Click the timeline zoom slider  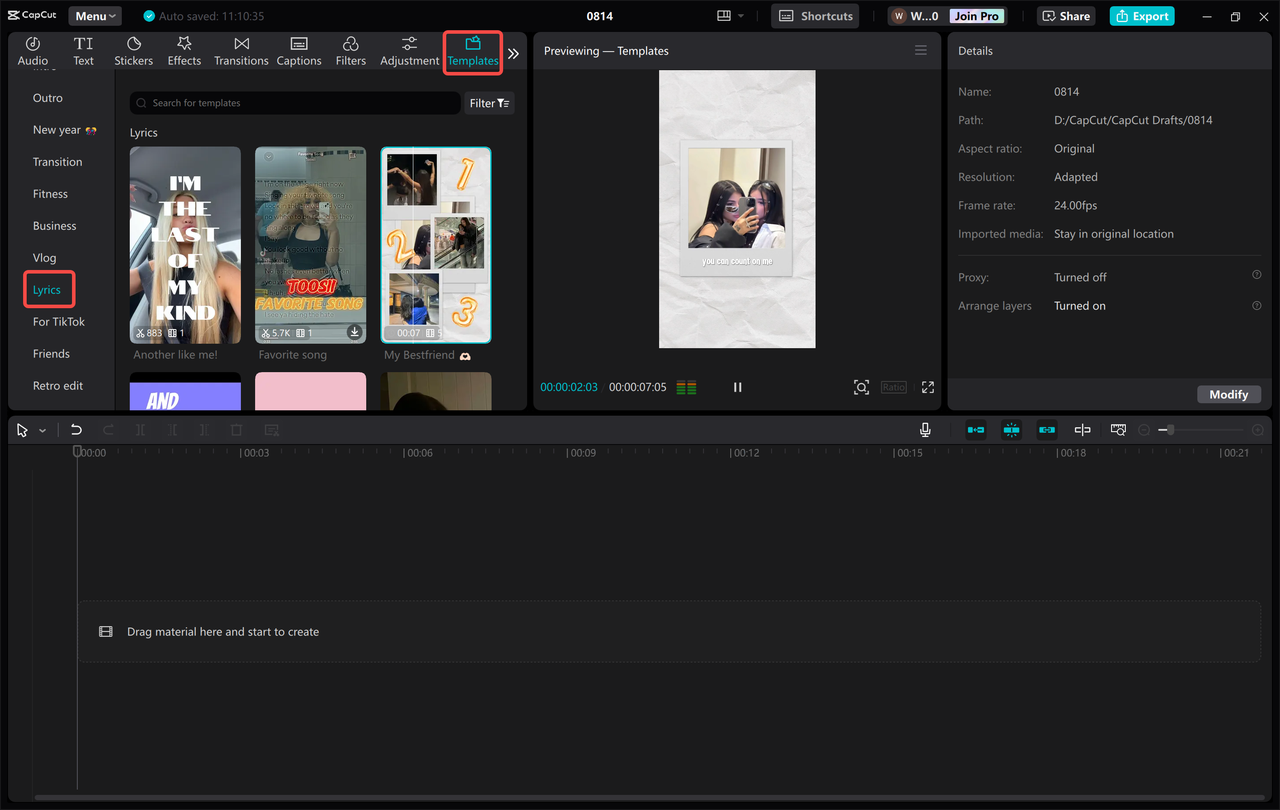coord(1200,430)
